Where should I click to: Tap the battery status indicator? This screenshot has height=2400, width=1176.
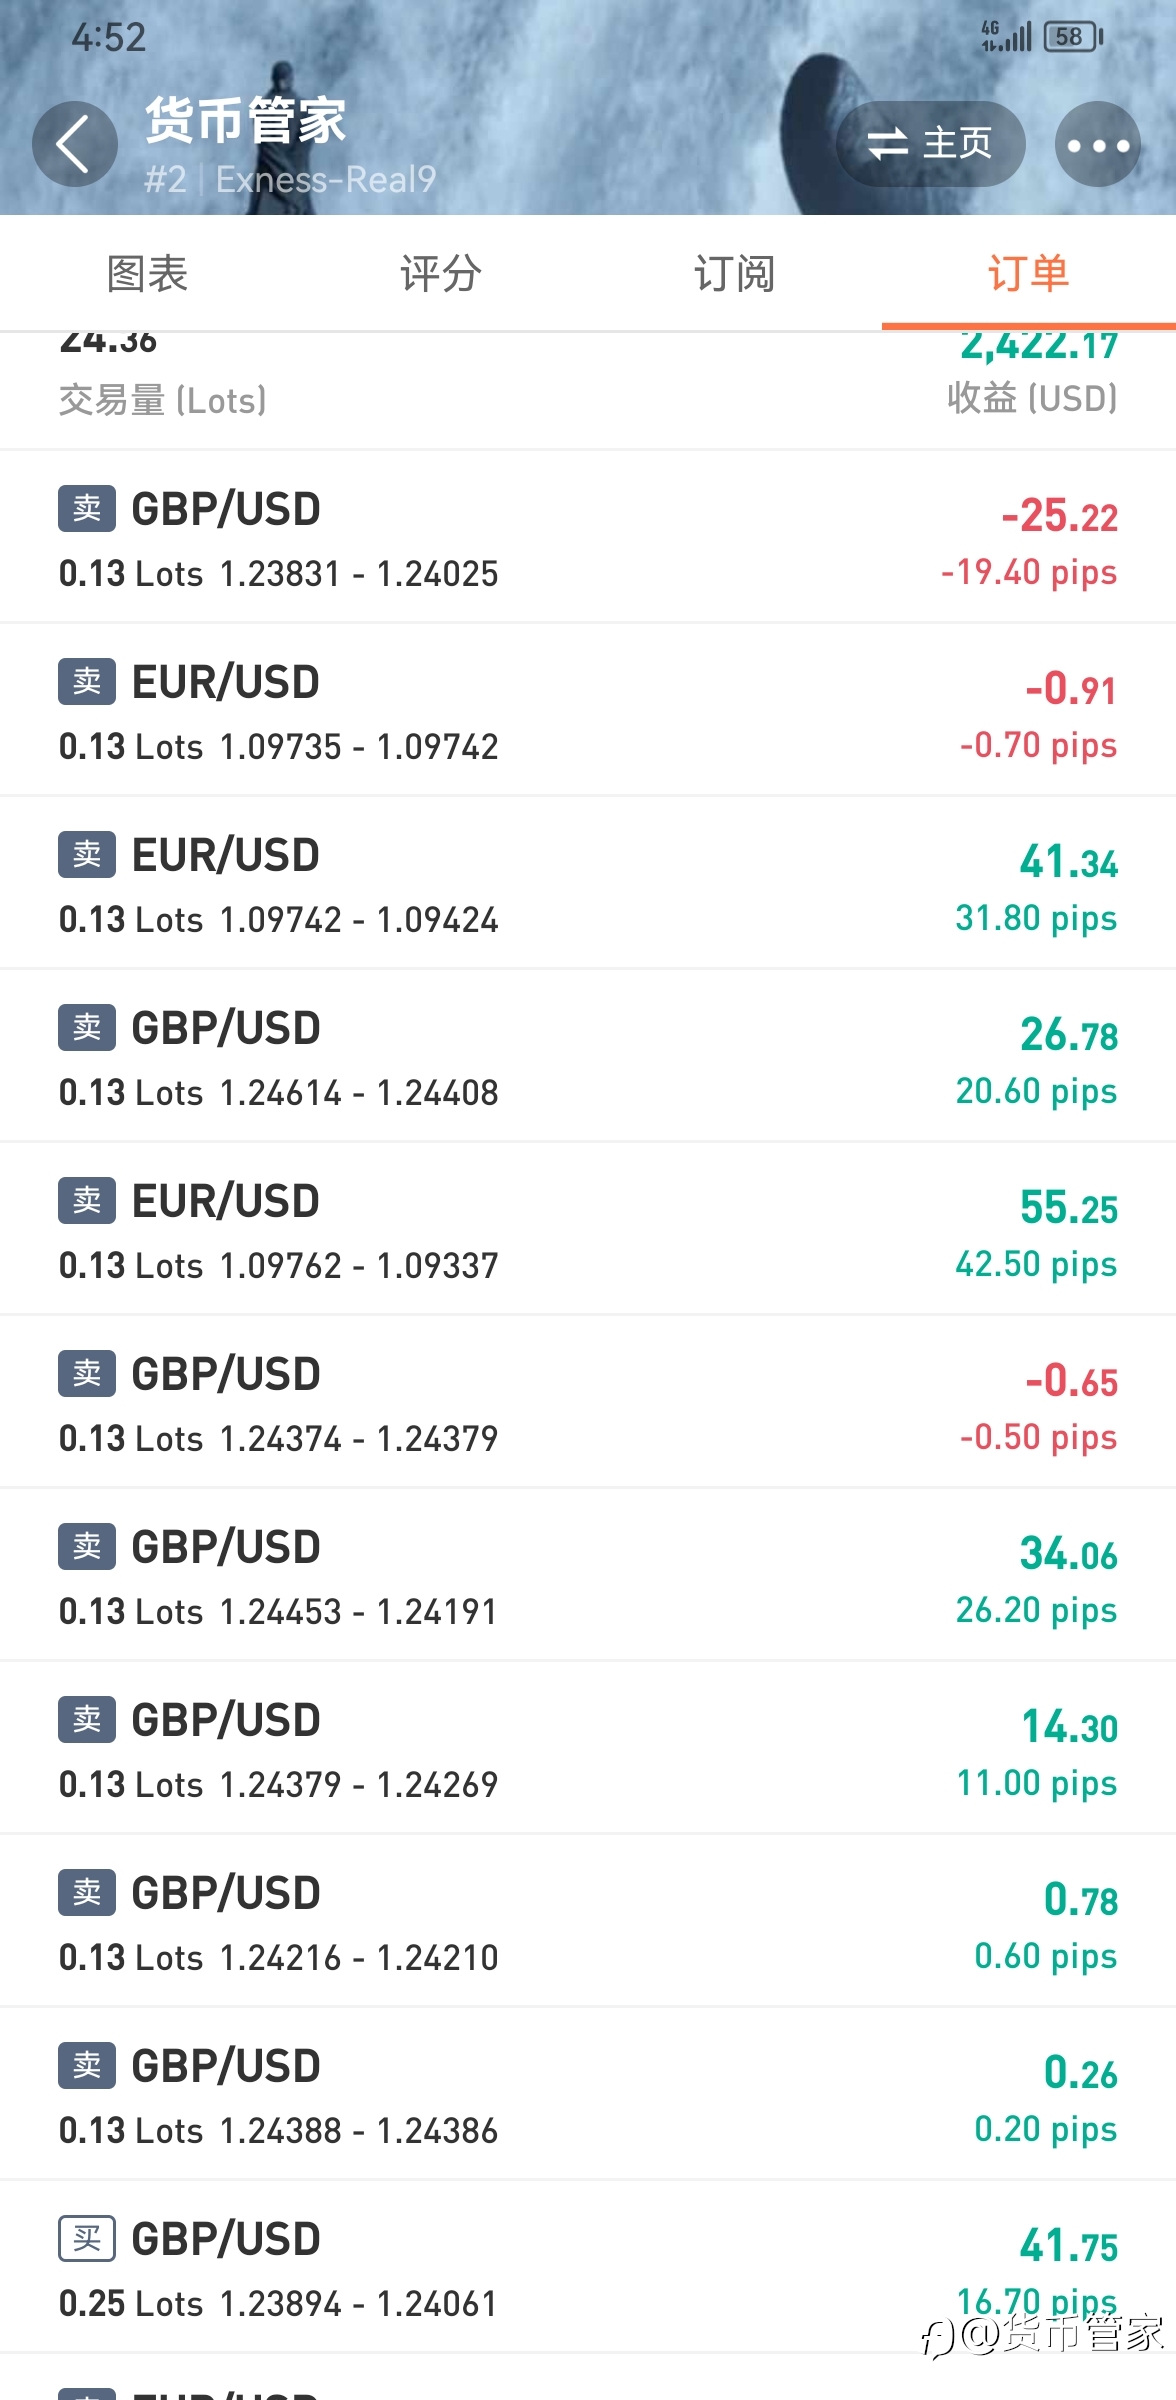1073,37
